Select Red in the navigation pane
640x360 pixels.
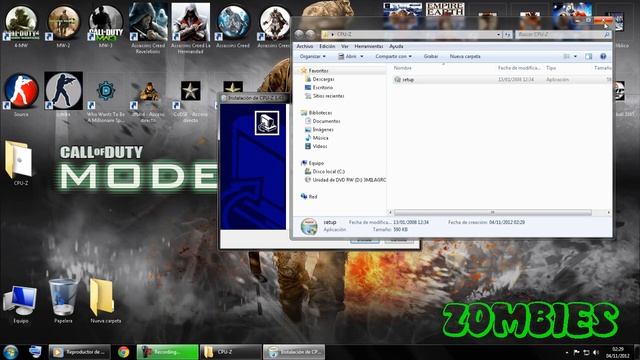tap(313, 196)
